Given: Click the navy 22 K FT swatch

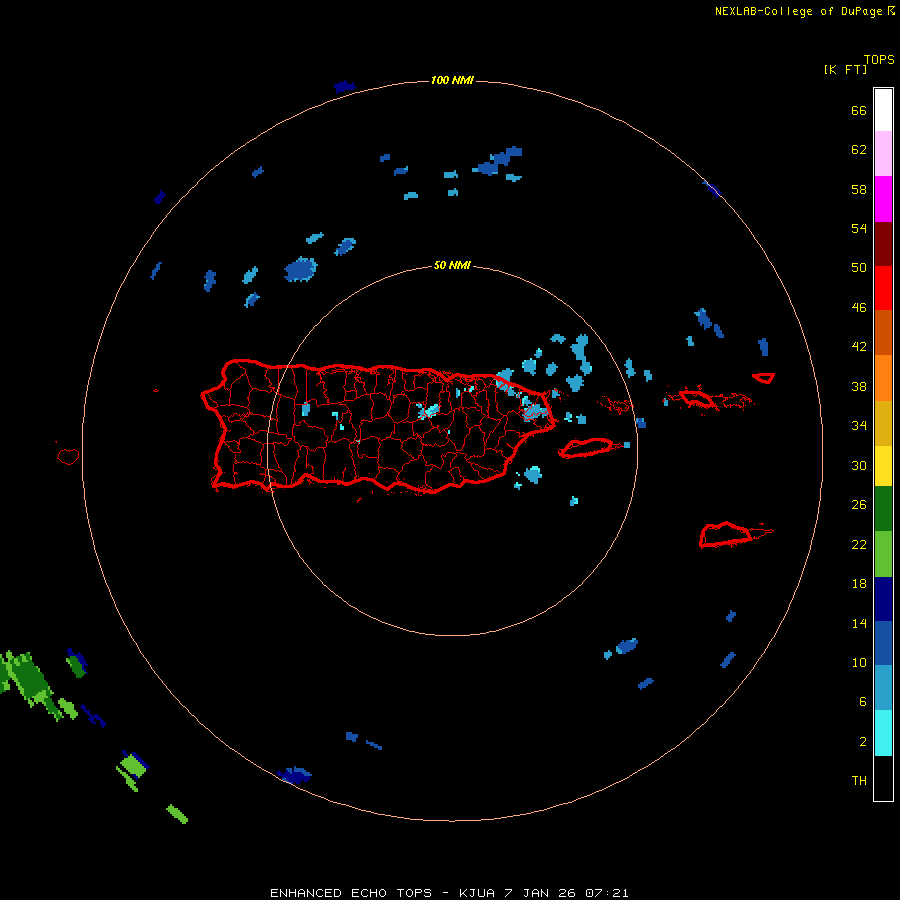Looking at the screenshot, I should coord(883,599).
